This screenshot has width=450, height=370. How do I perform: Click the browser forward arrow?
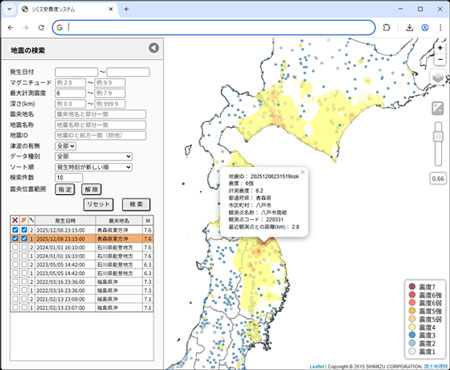pyautogui.click(x=26, y=28)
